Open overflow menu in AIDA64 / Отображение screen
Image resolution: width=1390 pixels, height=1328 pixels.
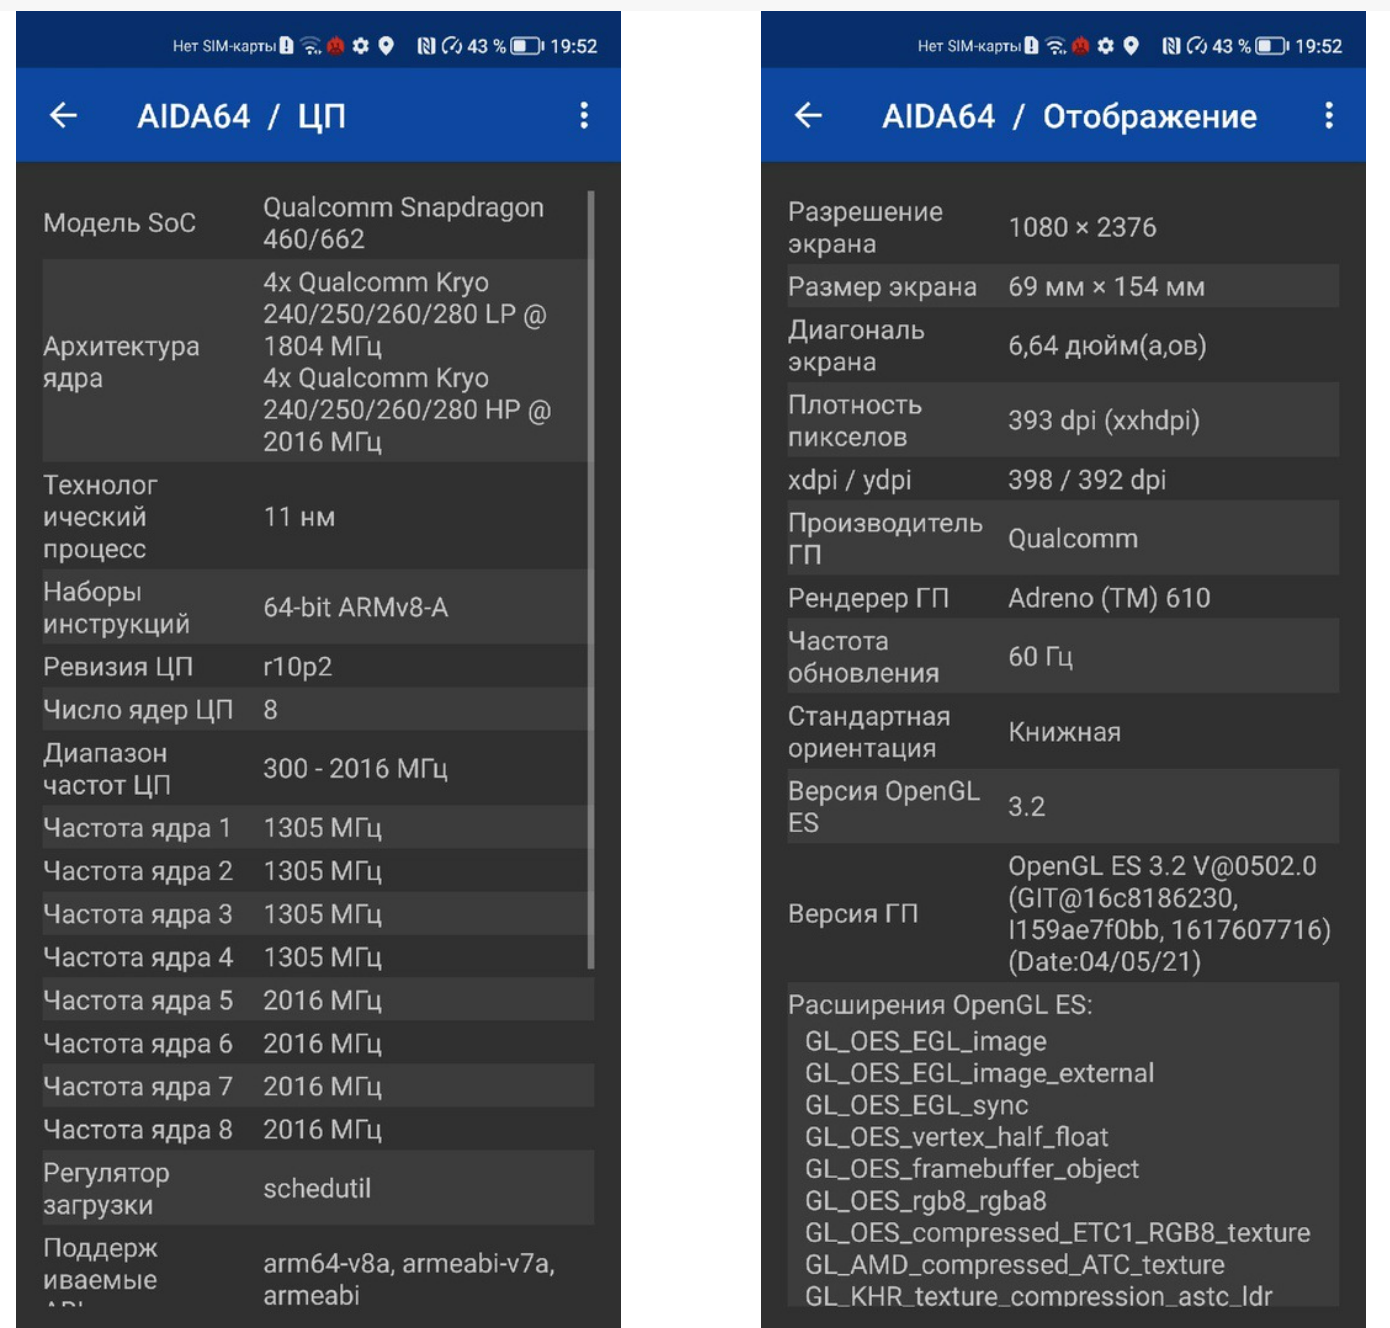click(x=1329, y=116)
